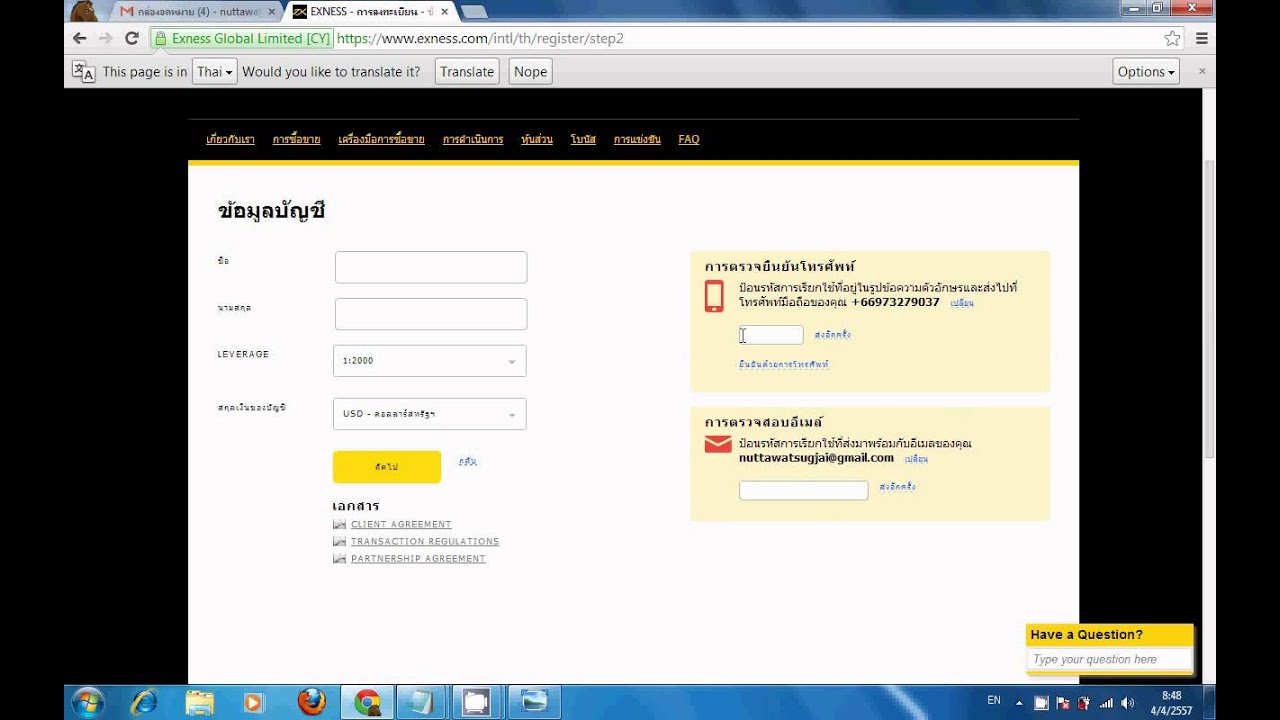The image size is (1280, 720).
Task: Open the Thai language dropdown
Action: 214,72
